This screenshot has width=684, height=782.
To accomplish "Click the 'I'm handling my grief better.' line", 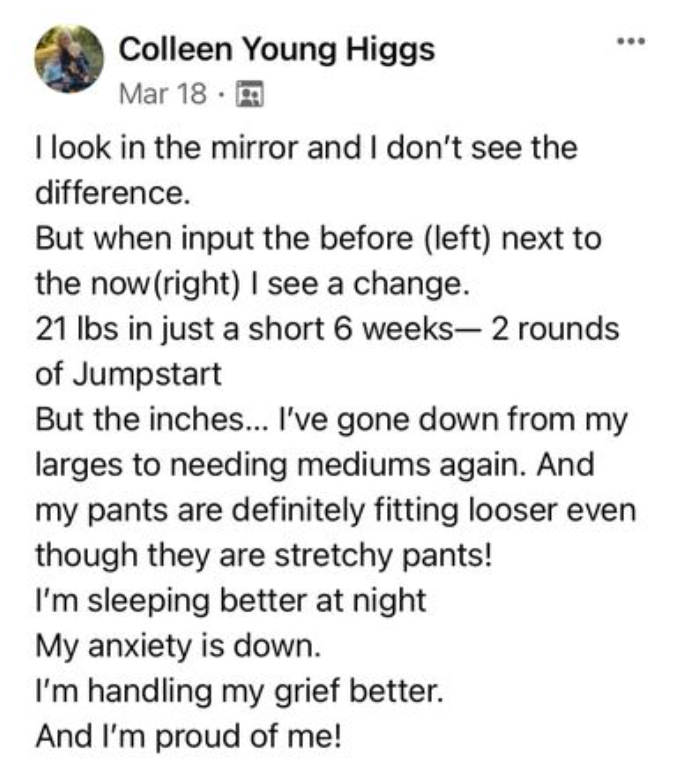I will [x=239, y=692].
